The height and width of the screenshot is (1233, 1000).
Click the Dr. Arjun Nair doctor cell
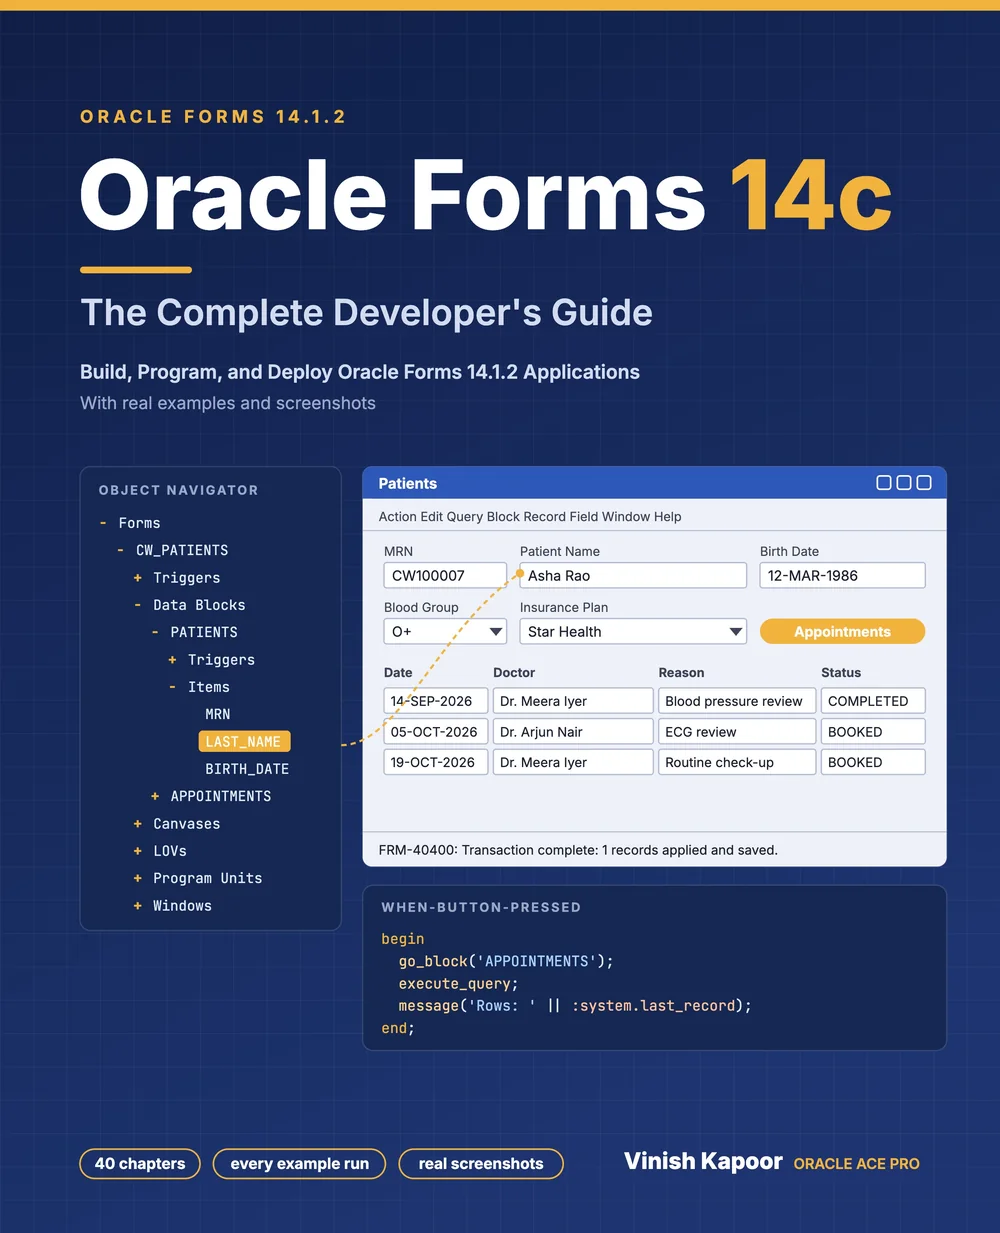click(x=573, y=732)
